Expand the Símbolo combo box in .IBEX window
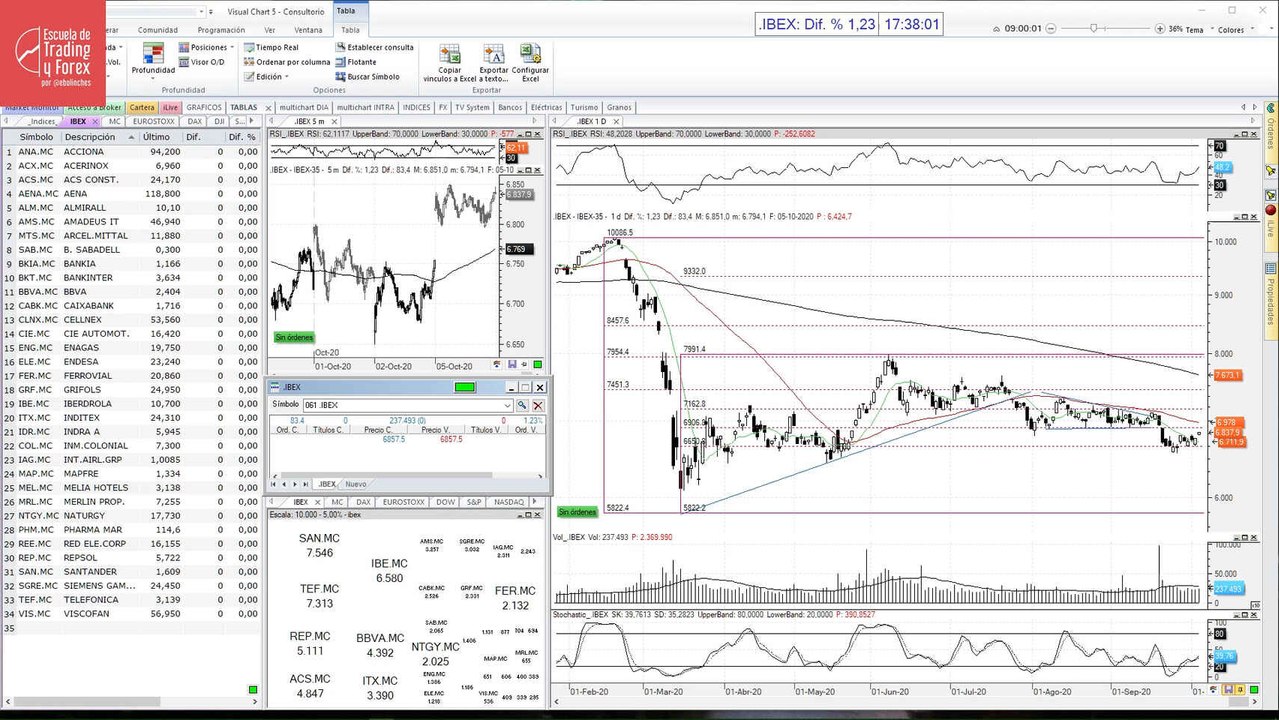The width and height of the screenshot is (1279, 720). click(x=508, y=405)
